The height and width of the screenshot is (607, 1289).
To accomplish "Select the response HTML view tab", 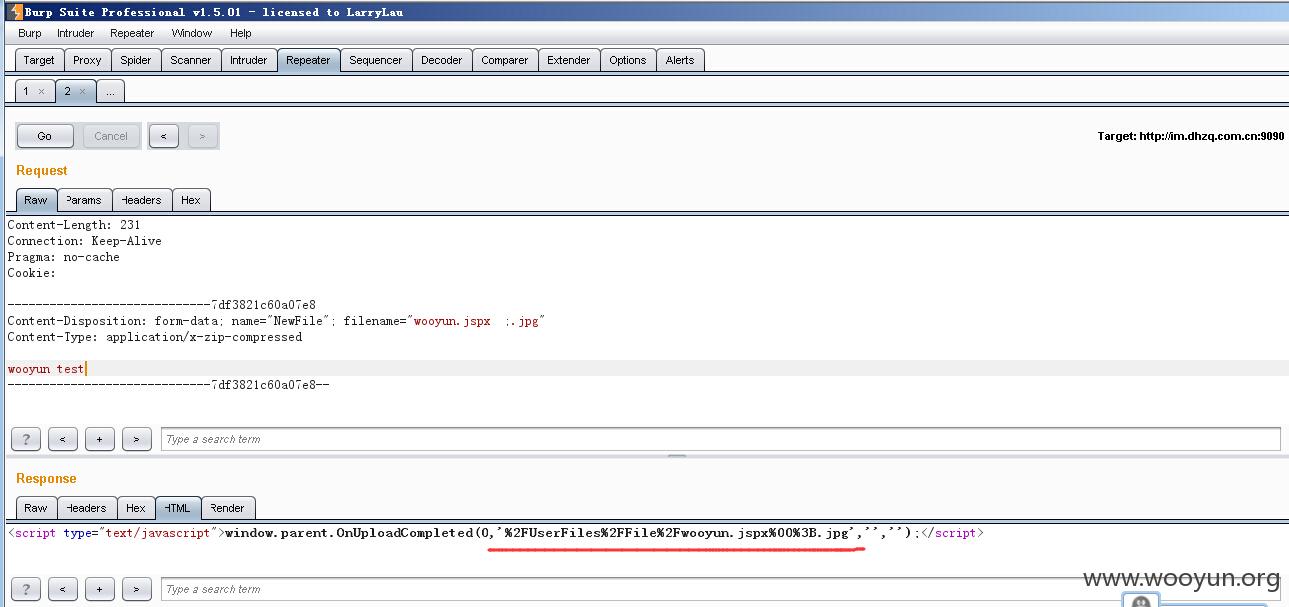I will (178, 508).
